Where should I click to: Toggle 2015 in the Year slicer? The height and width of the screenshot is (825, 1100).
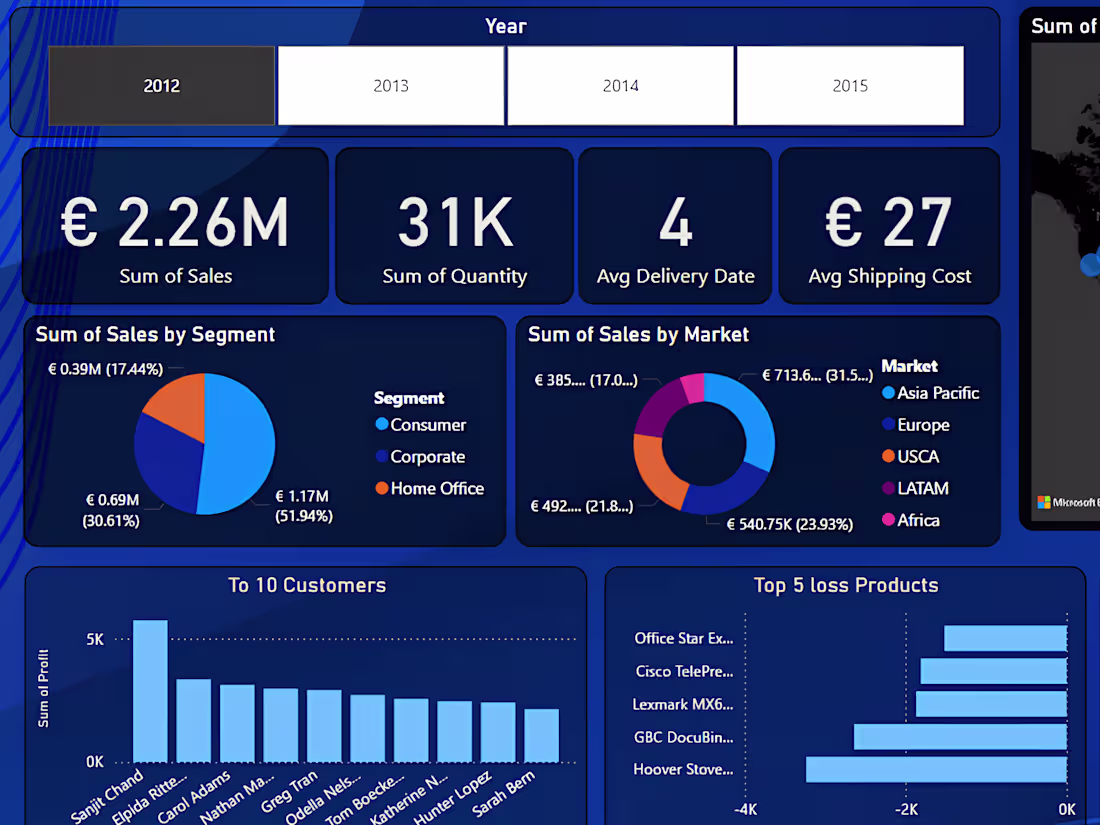850,85
